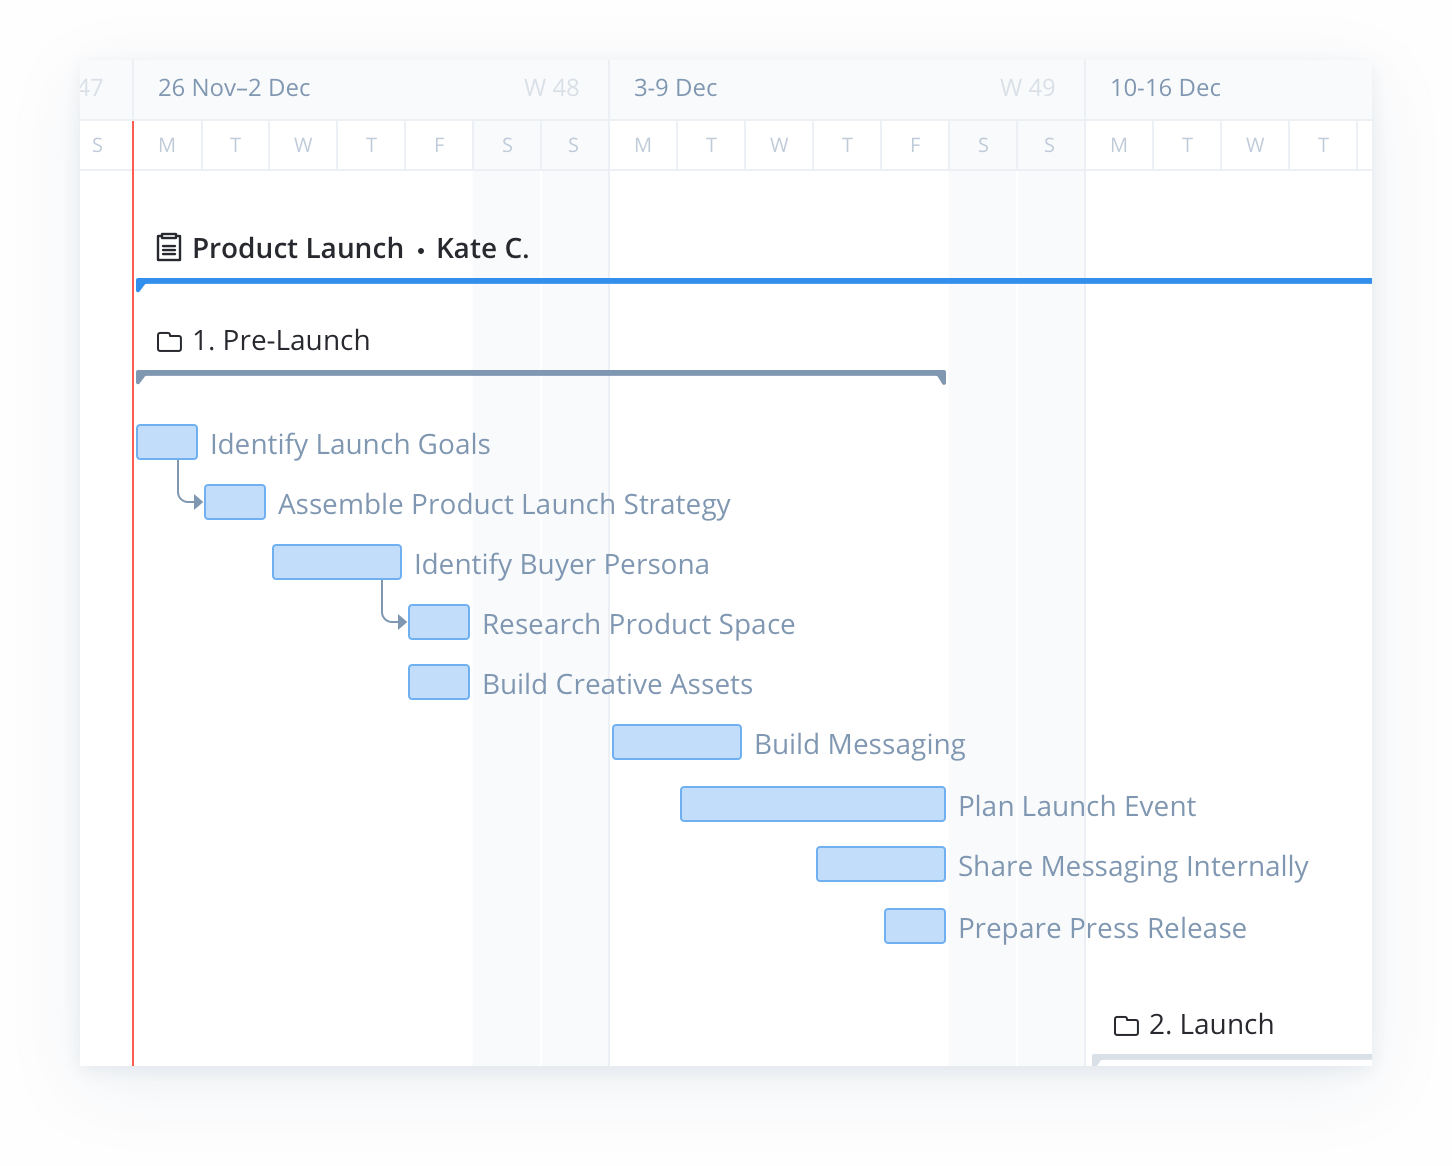Click the 'Kate C.' owner name
Image resolution: width=1452 pixels, height=1166 pixels.
[483, 248]
